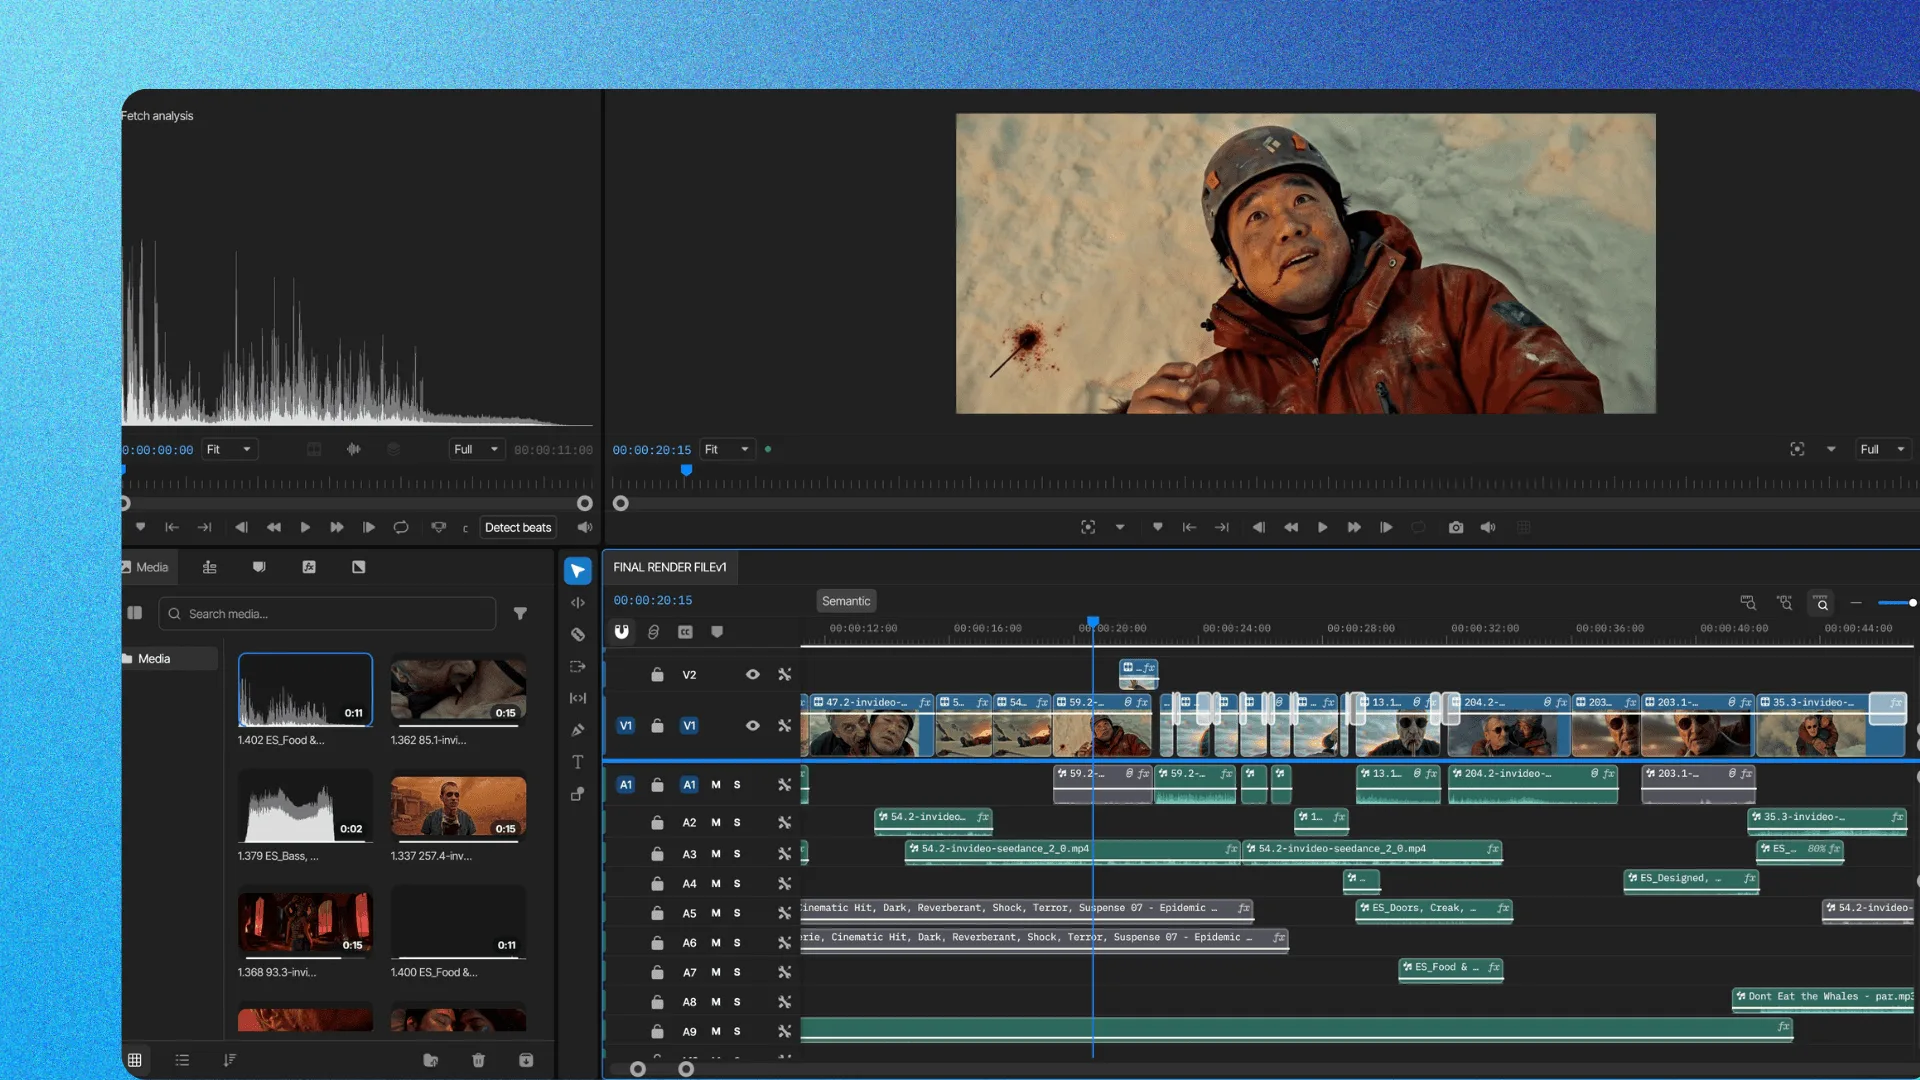Filter media with the funnel icon
The height and width of the screenshot is (1080, 1920).
(x=520, y=614)
